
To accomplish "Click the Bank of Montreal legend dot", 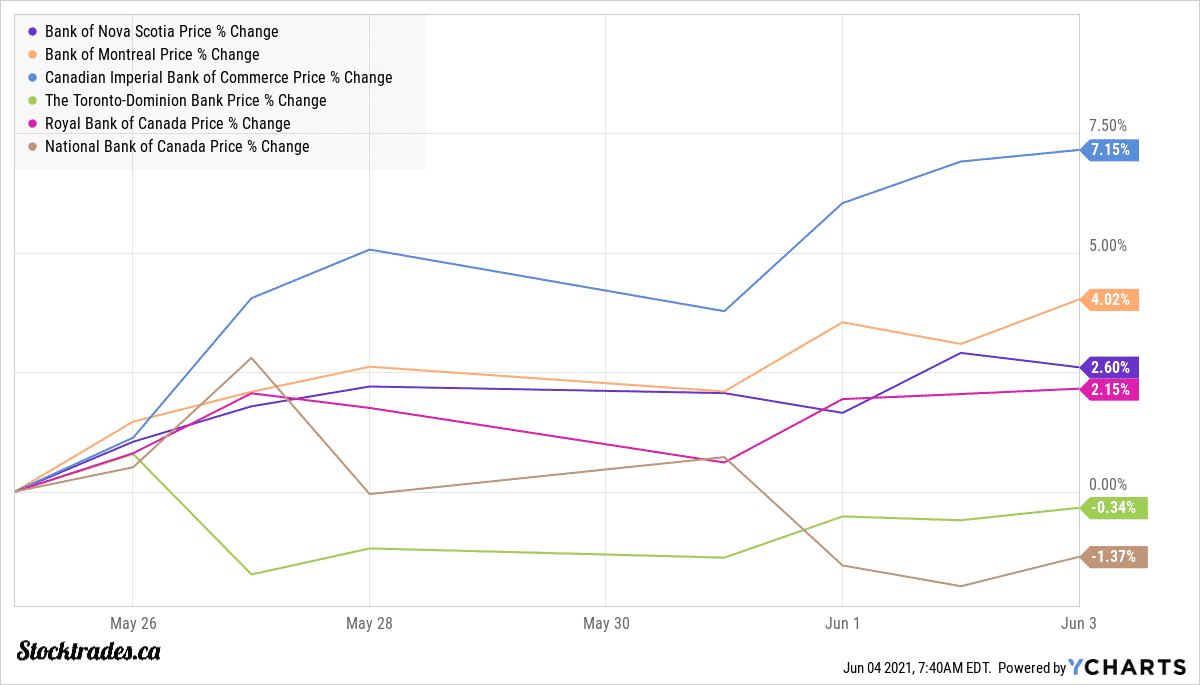I will [35, 55].
